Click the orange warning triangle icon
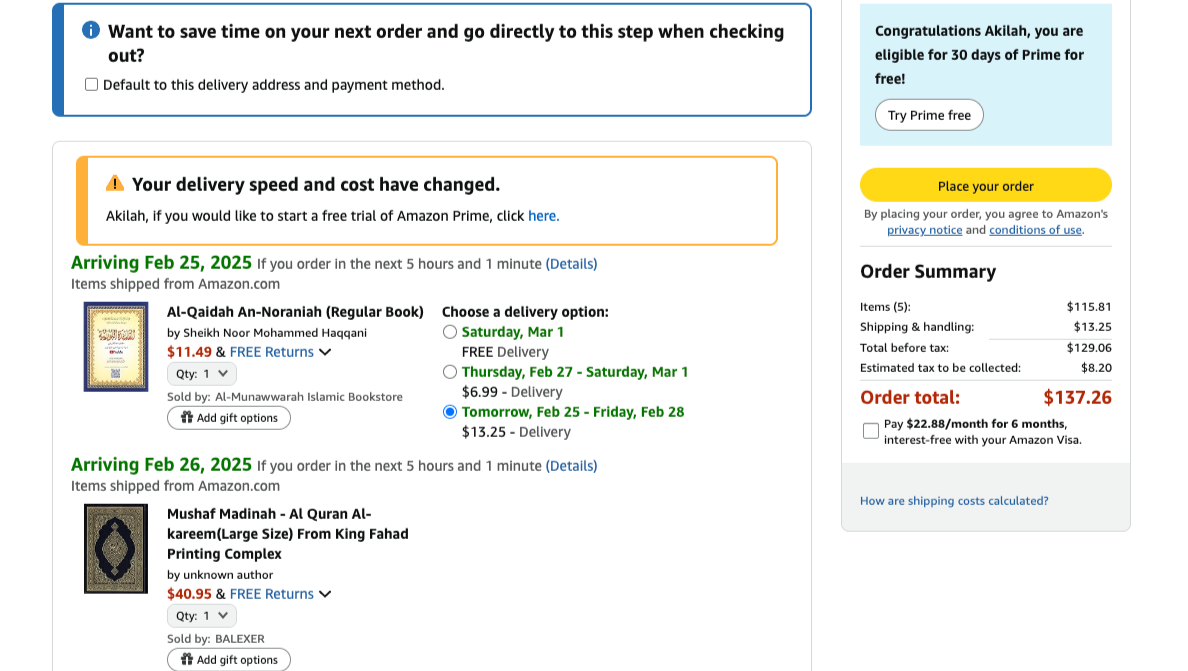Viewport: 1188px width, 671px height. [115, 183]
